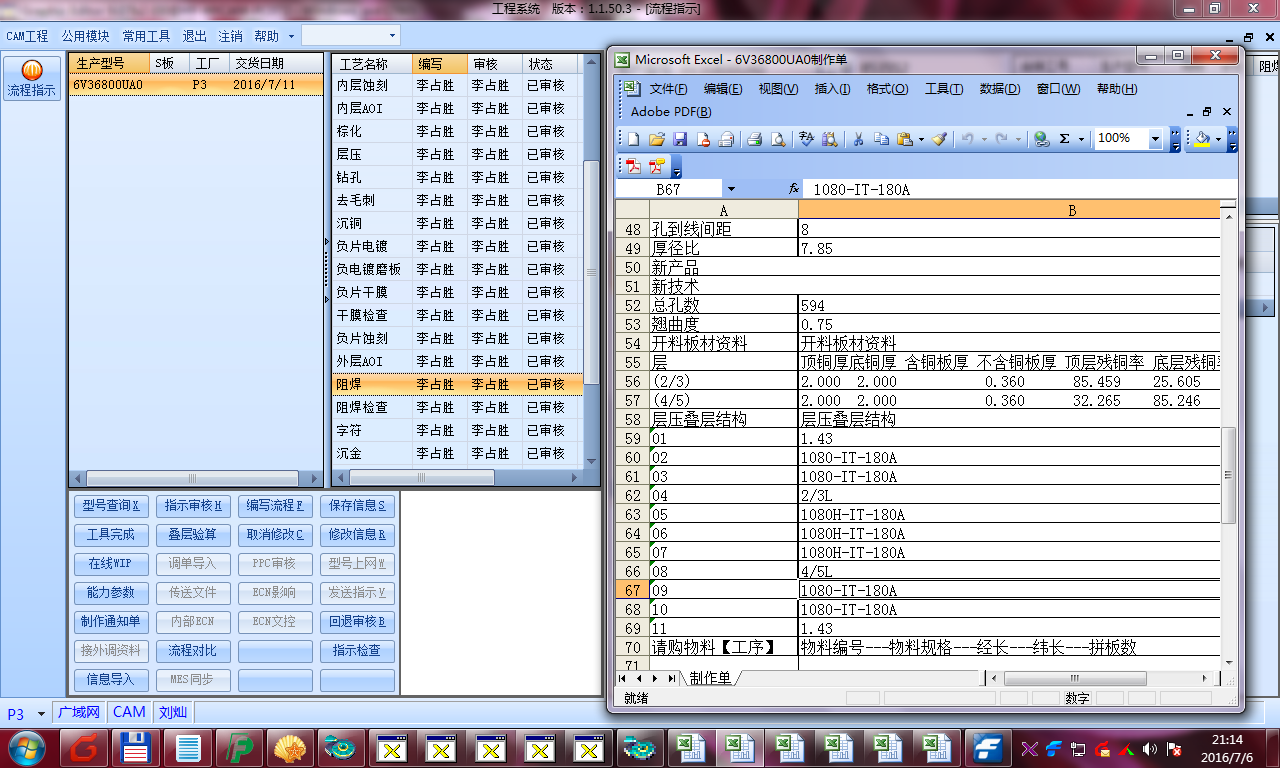
Task: Click the Print icon in Excel toolbar
Action: click(x=754, y=139)
